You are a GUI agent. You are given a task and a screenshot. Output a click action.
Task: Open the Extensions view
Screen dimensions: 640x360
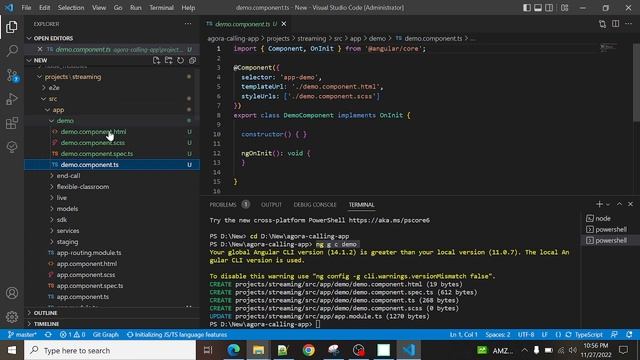pyautogui.click(x=12, y=123)
